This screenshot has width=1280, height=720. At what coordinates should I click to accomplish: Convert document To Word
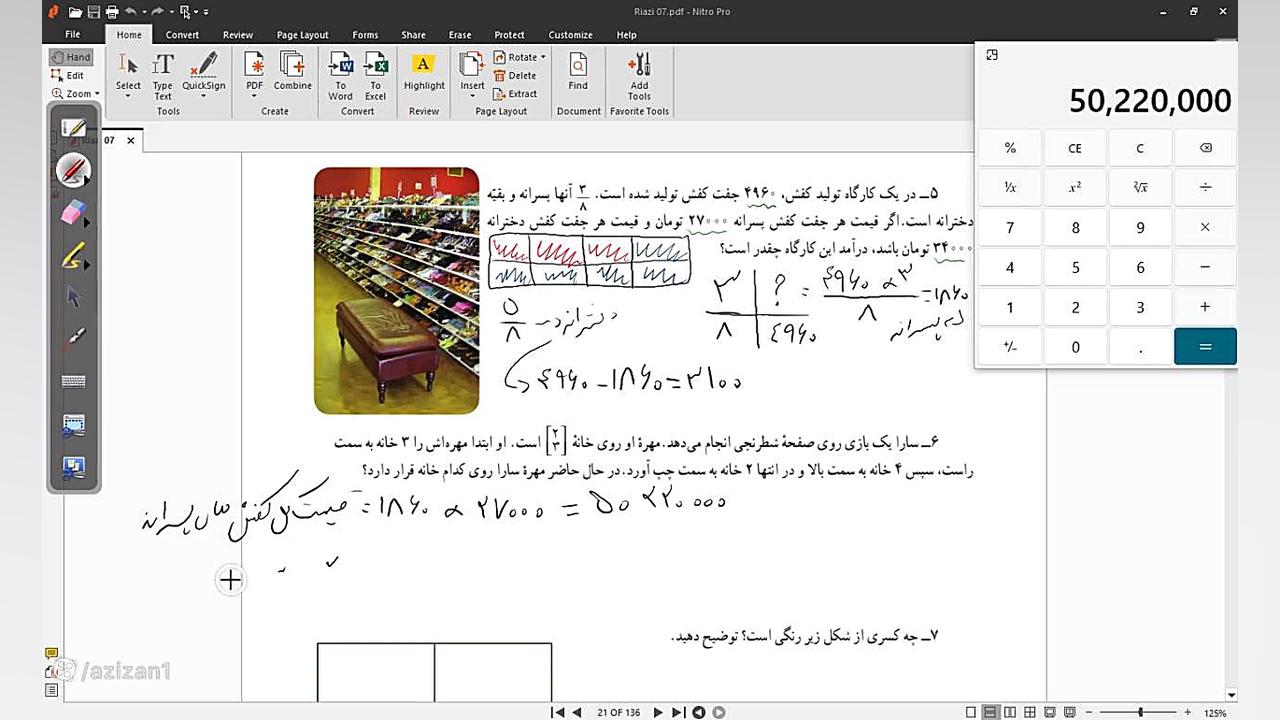(x=340, y=76)
